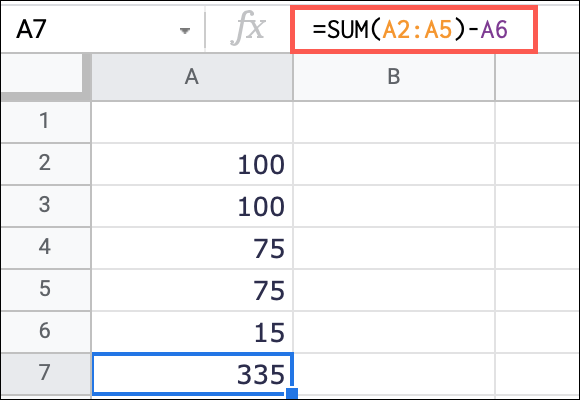580x400 pixels.
Task: Click cell A6 with value 15
Action: tap(192, 331)
